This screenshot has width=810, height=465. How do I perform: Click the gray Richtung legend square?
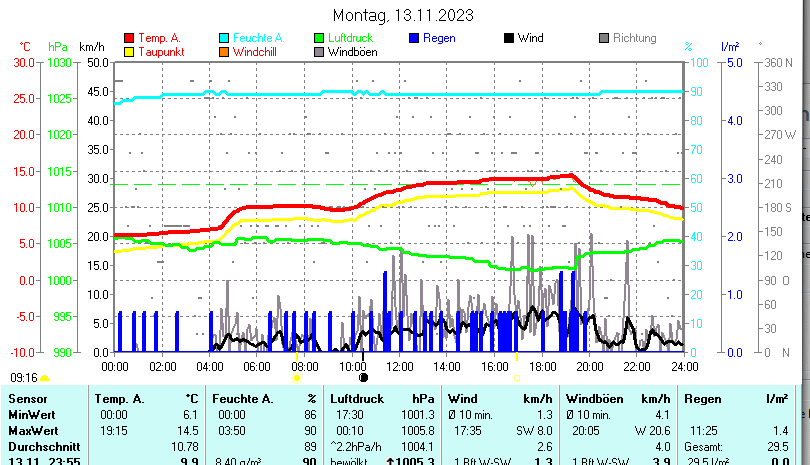pos(604,38)
